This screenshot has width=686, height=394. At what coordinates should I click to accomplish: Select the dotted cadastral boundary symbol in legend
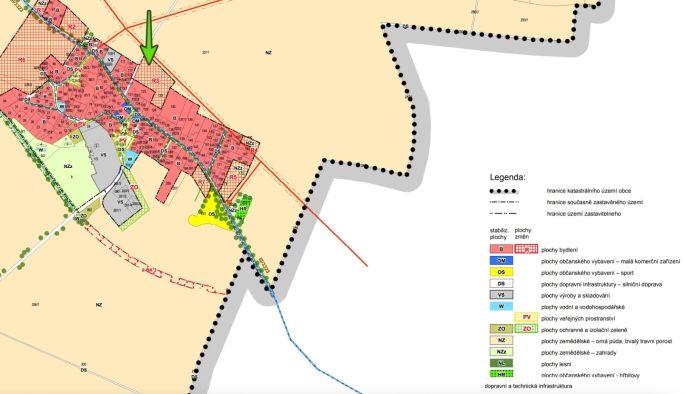coord(504,191)
